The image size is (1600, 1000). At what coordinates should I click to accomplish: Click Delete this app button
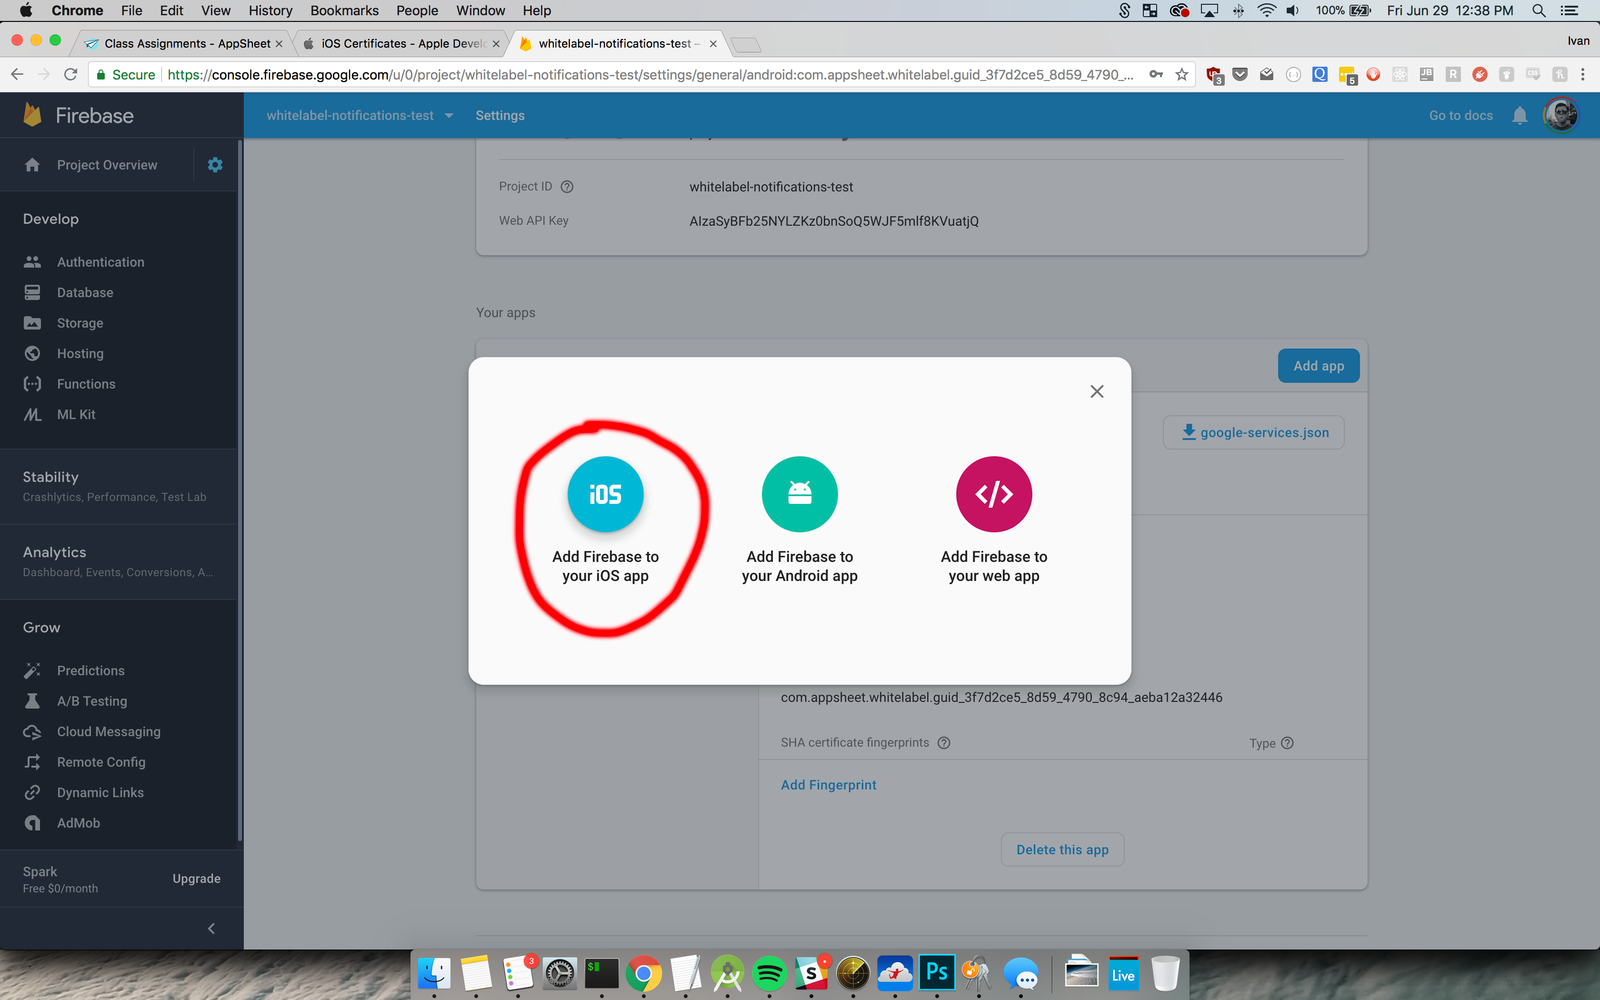(x=1062, y=849)
